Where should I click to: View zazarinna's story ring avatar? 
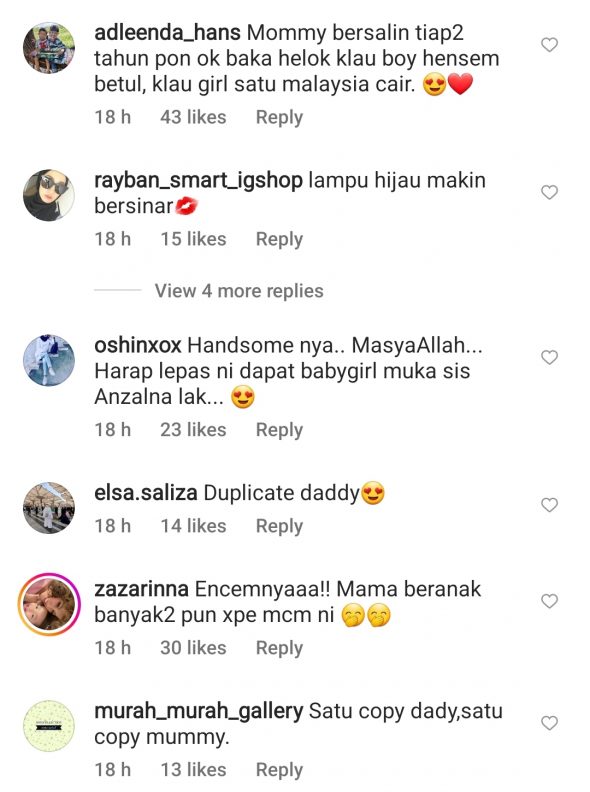pyautogui.click(x=49, y=604)
